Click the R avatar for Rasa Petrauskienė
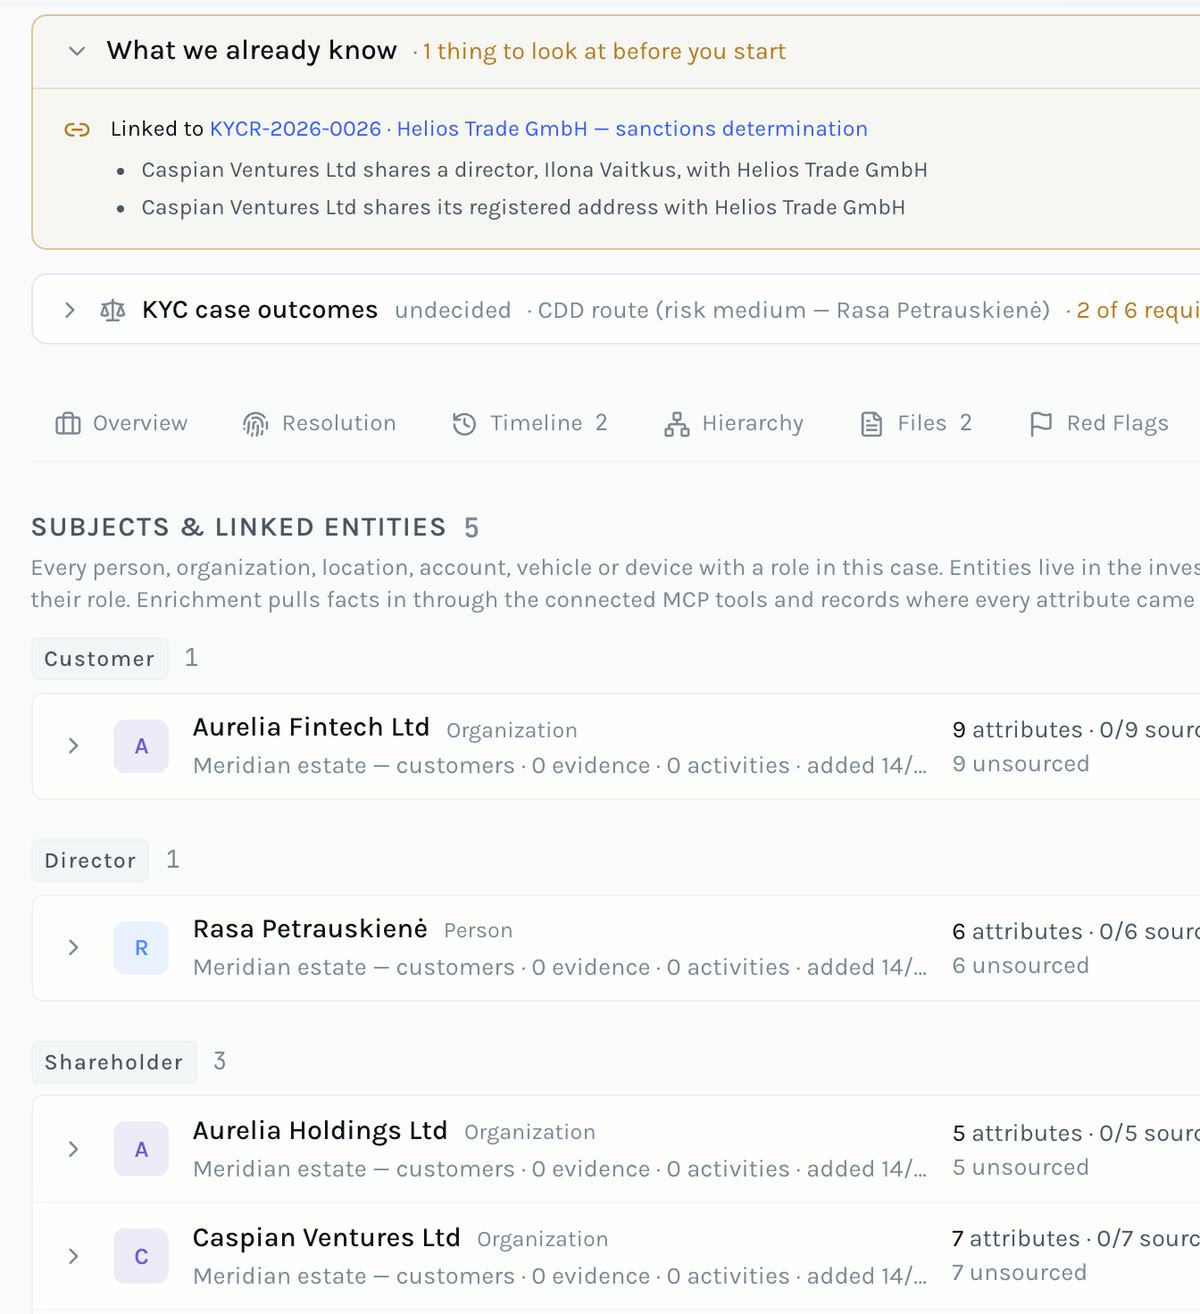Viewport: 1200px width, 1314px height. 141,948
